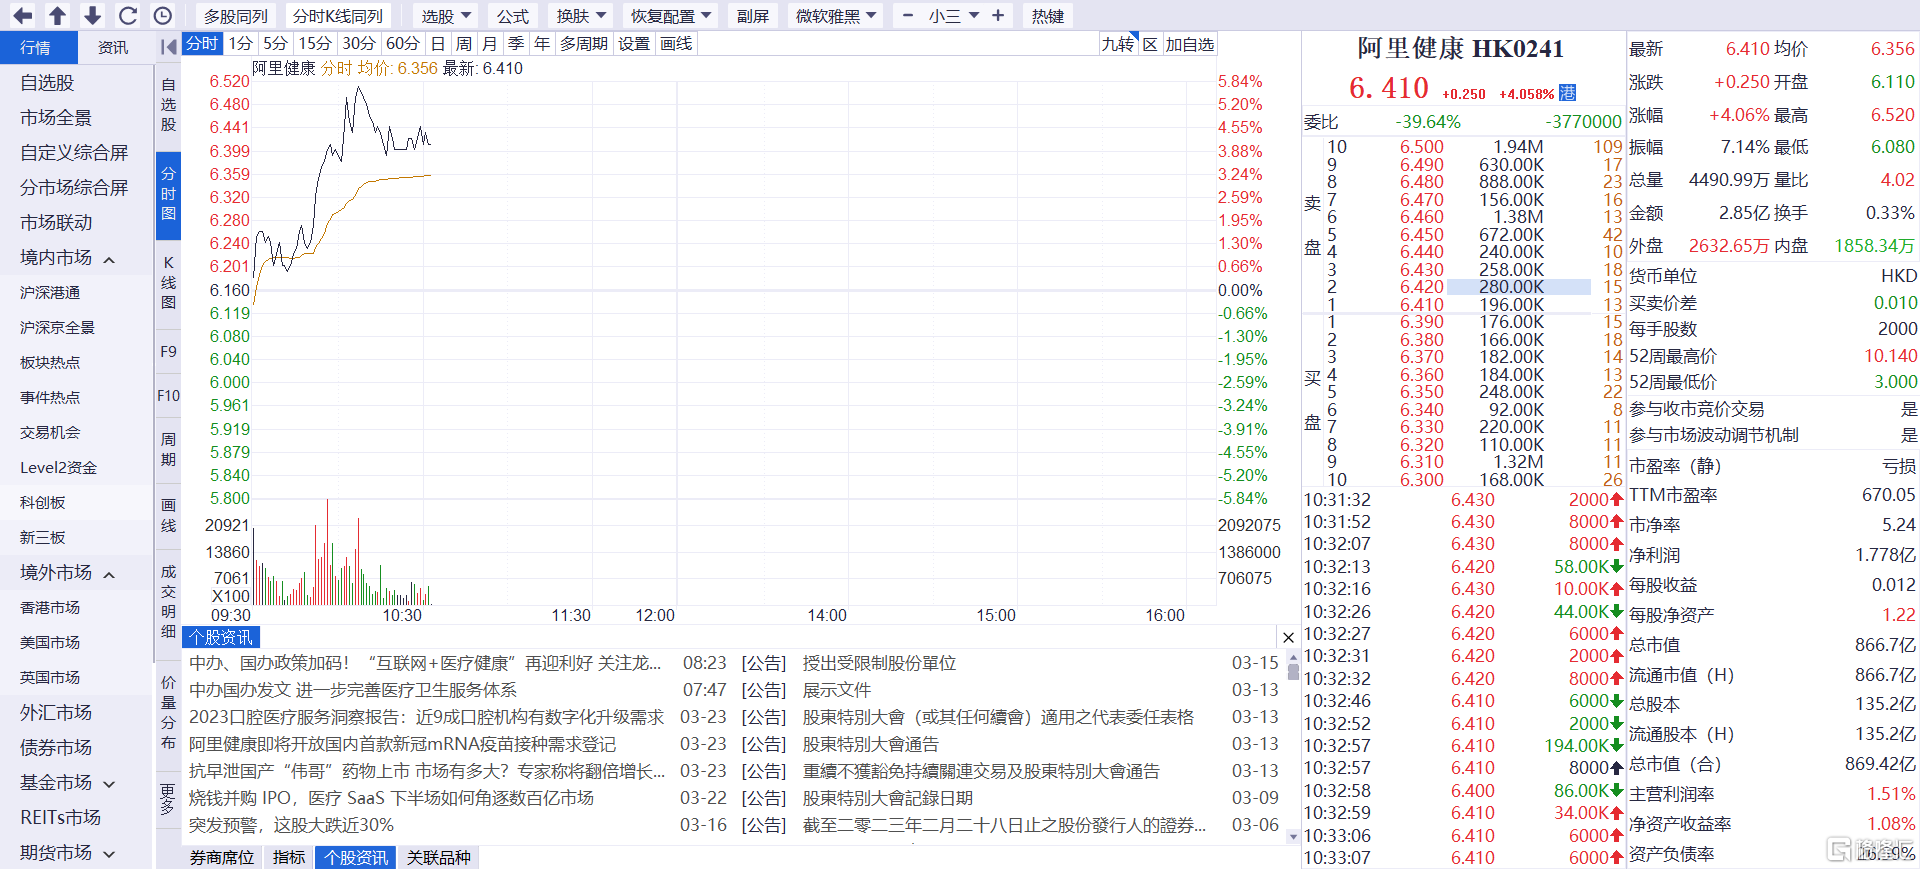Image resolution: width=1920 pixels, height=869 pixels.
Task: Select 香港市场 under 境外市场
Action: coord(50,608)
